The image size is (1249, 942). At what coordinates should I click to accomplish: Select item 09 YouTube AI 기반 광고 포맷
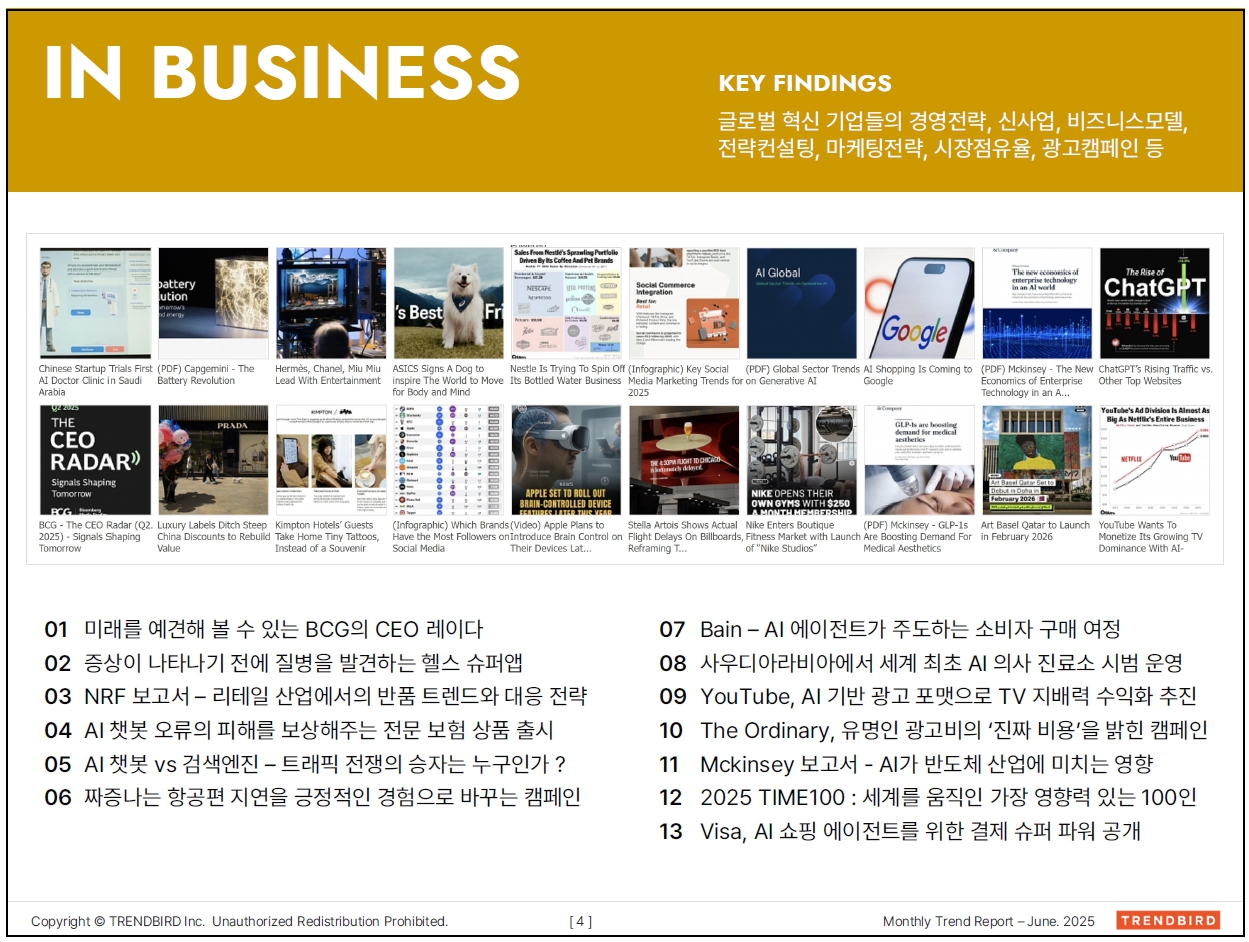[x=928, y=696]
